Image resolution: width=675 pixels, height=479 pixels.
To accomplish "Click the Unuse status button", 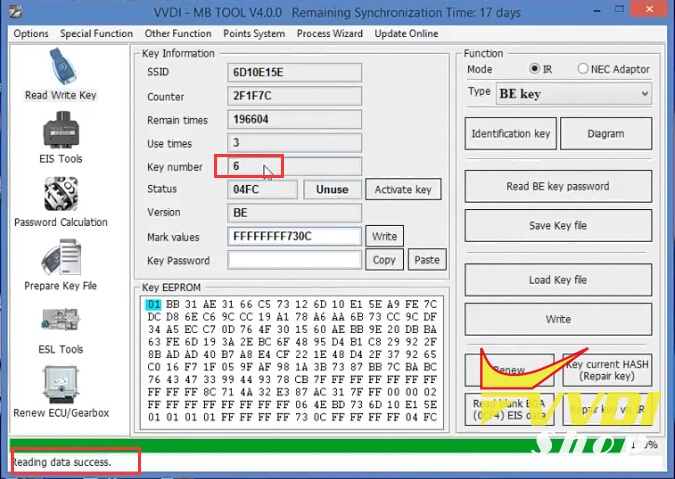I will pyautogui.click(x=332, y=190).
